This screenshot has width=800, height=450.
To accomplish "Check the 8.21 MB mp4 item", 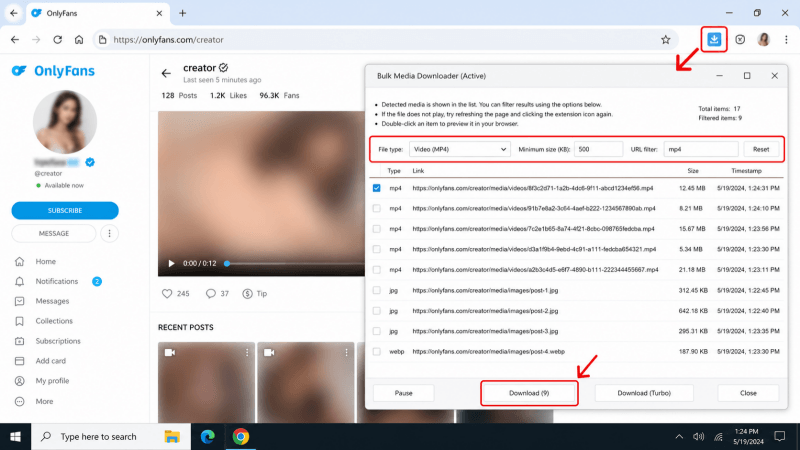I will tap(377, 208).
